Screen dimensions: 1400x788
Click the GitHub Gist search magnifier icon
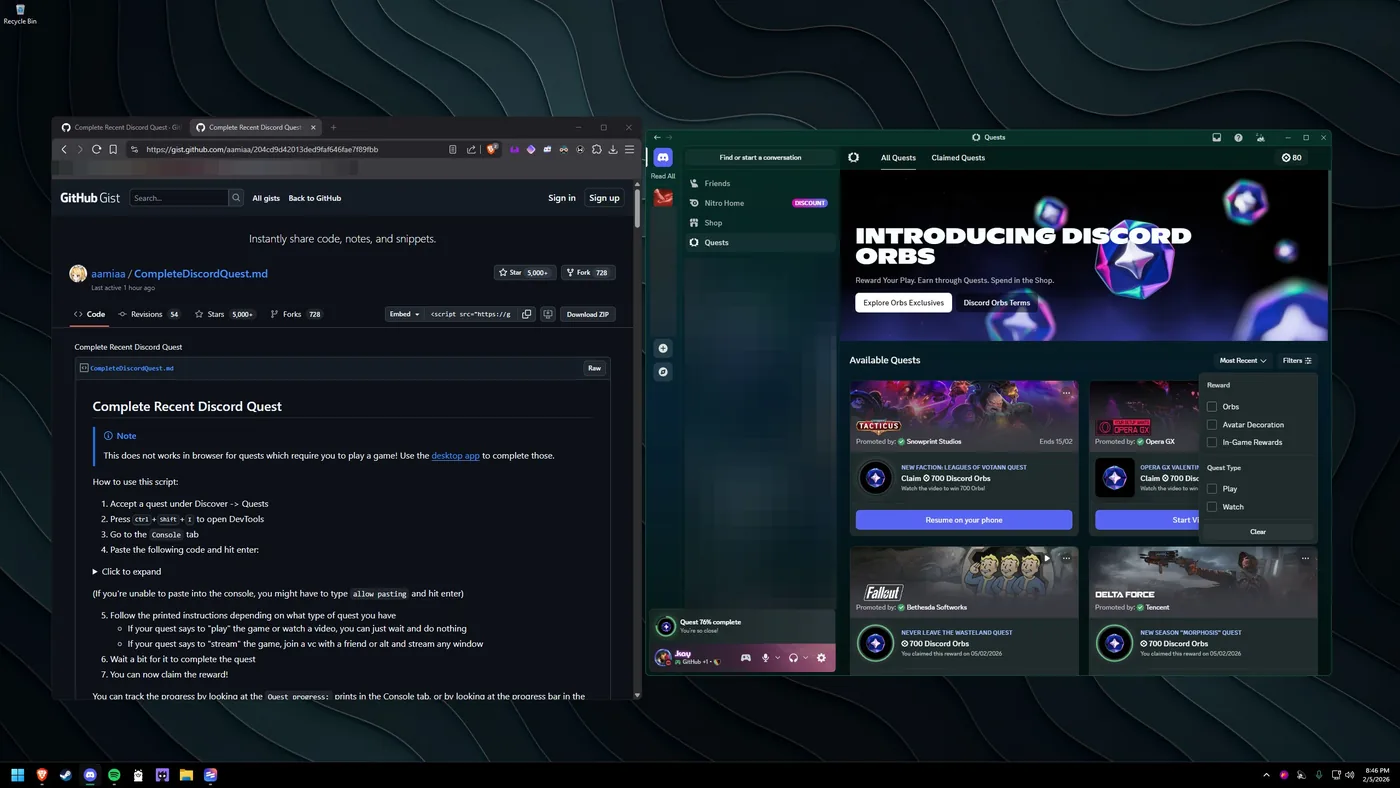coord(236,198)
